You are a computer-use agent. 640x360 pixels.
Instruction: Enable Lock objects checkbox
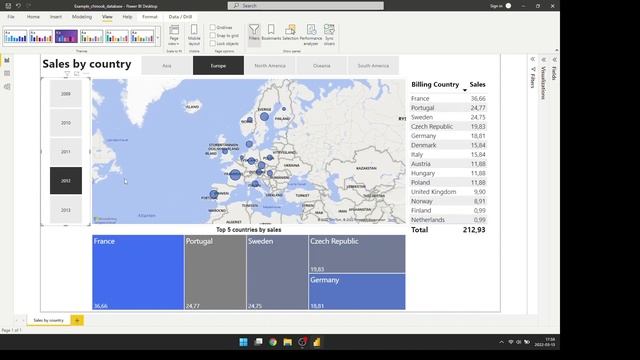point(213,43)
